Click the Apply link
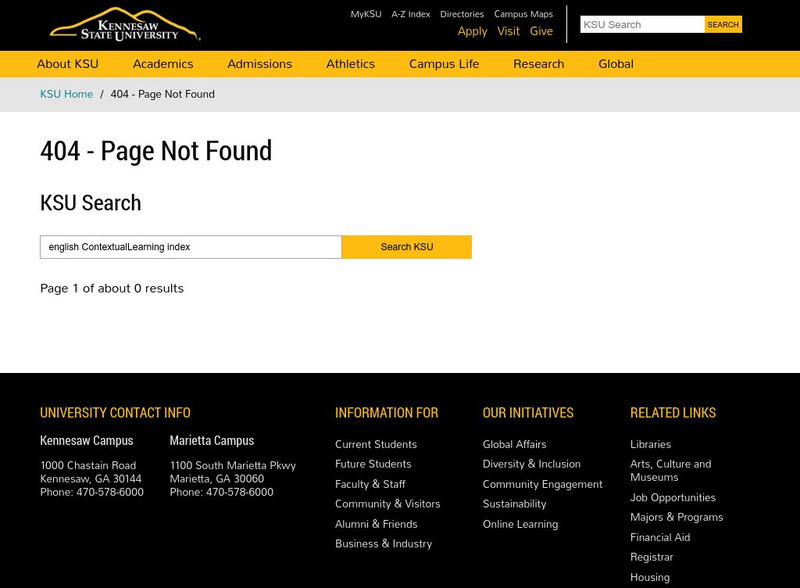Image resolution: width=800 pixels, height=588 pixels. [472, 32]
